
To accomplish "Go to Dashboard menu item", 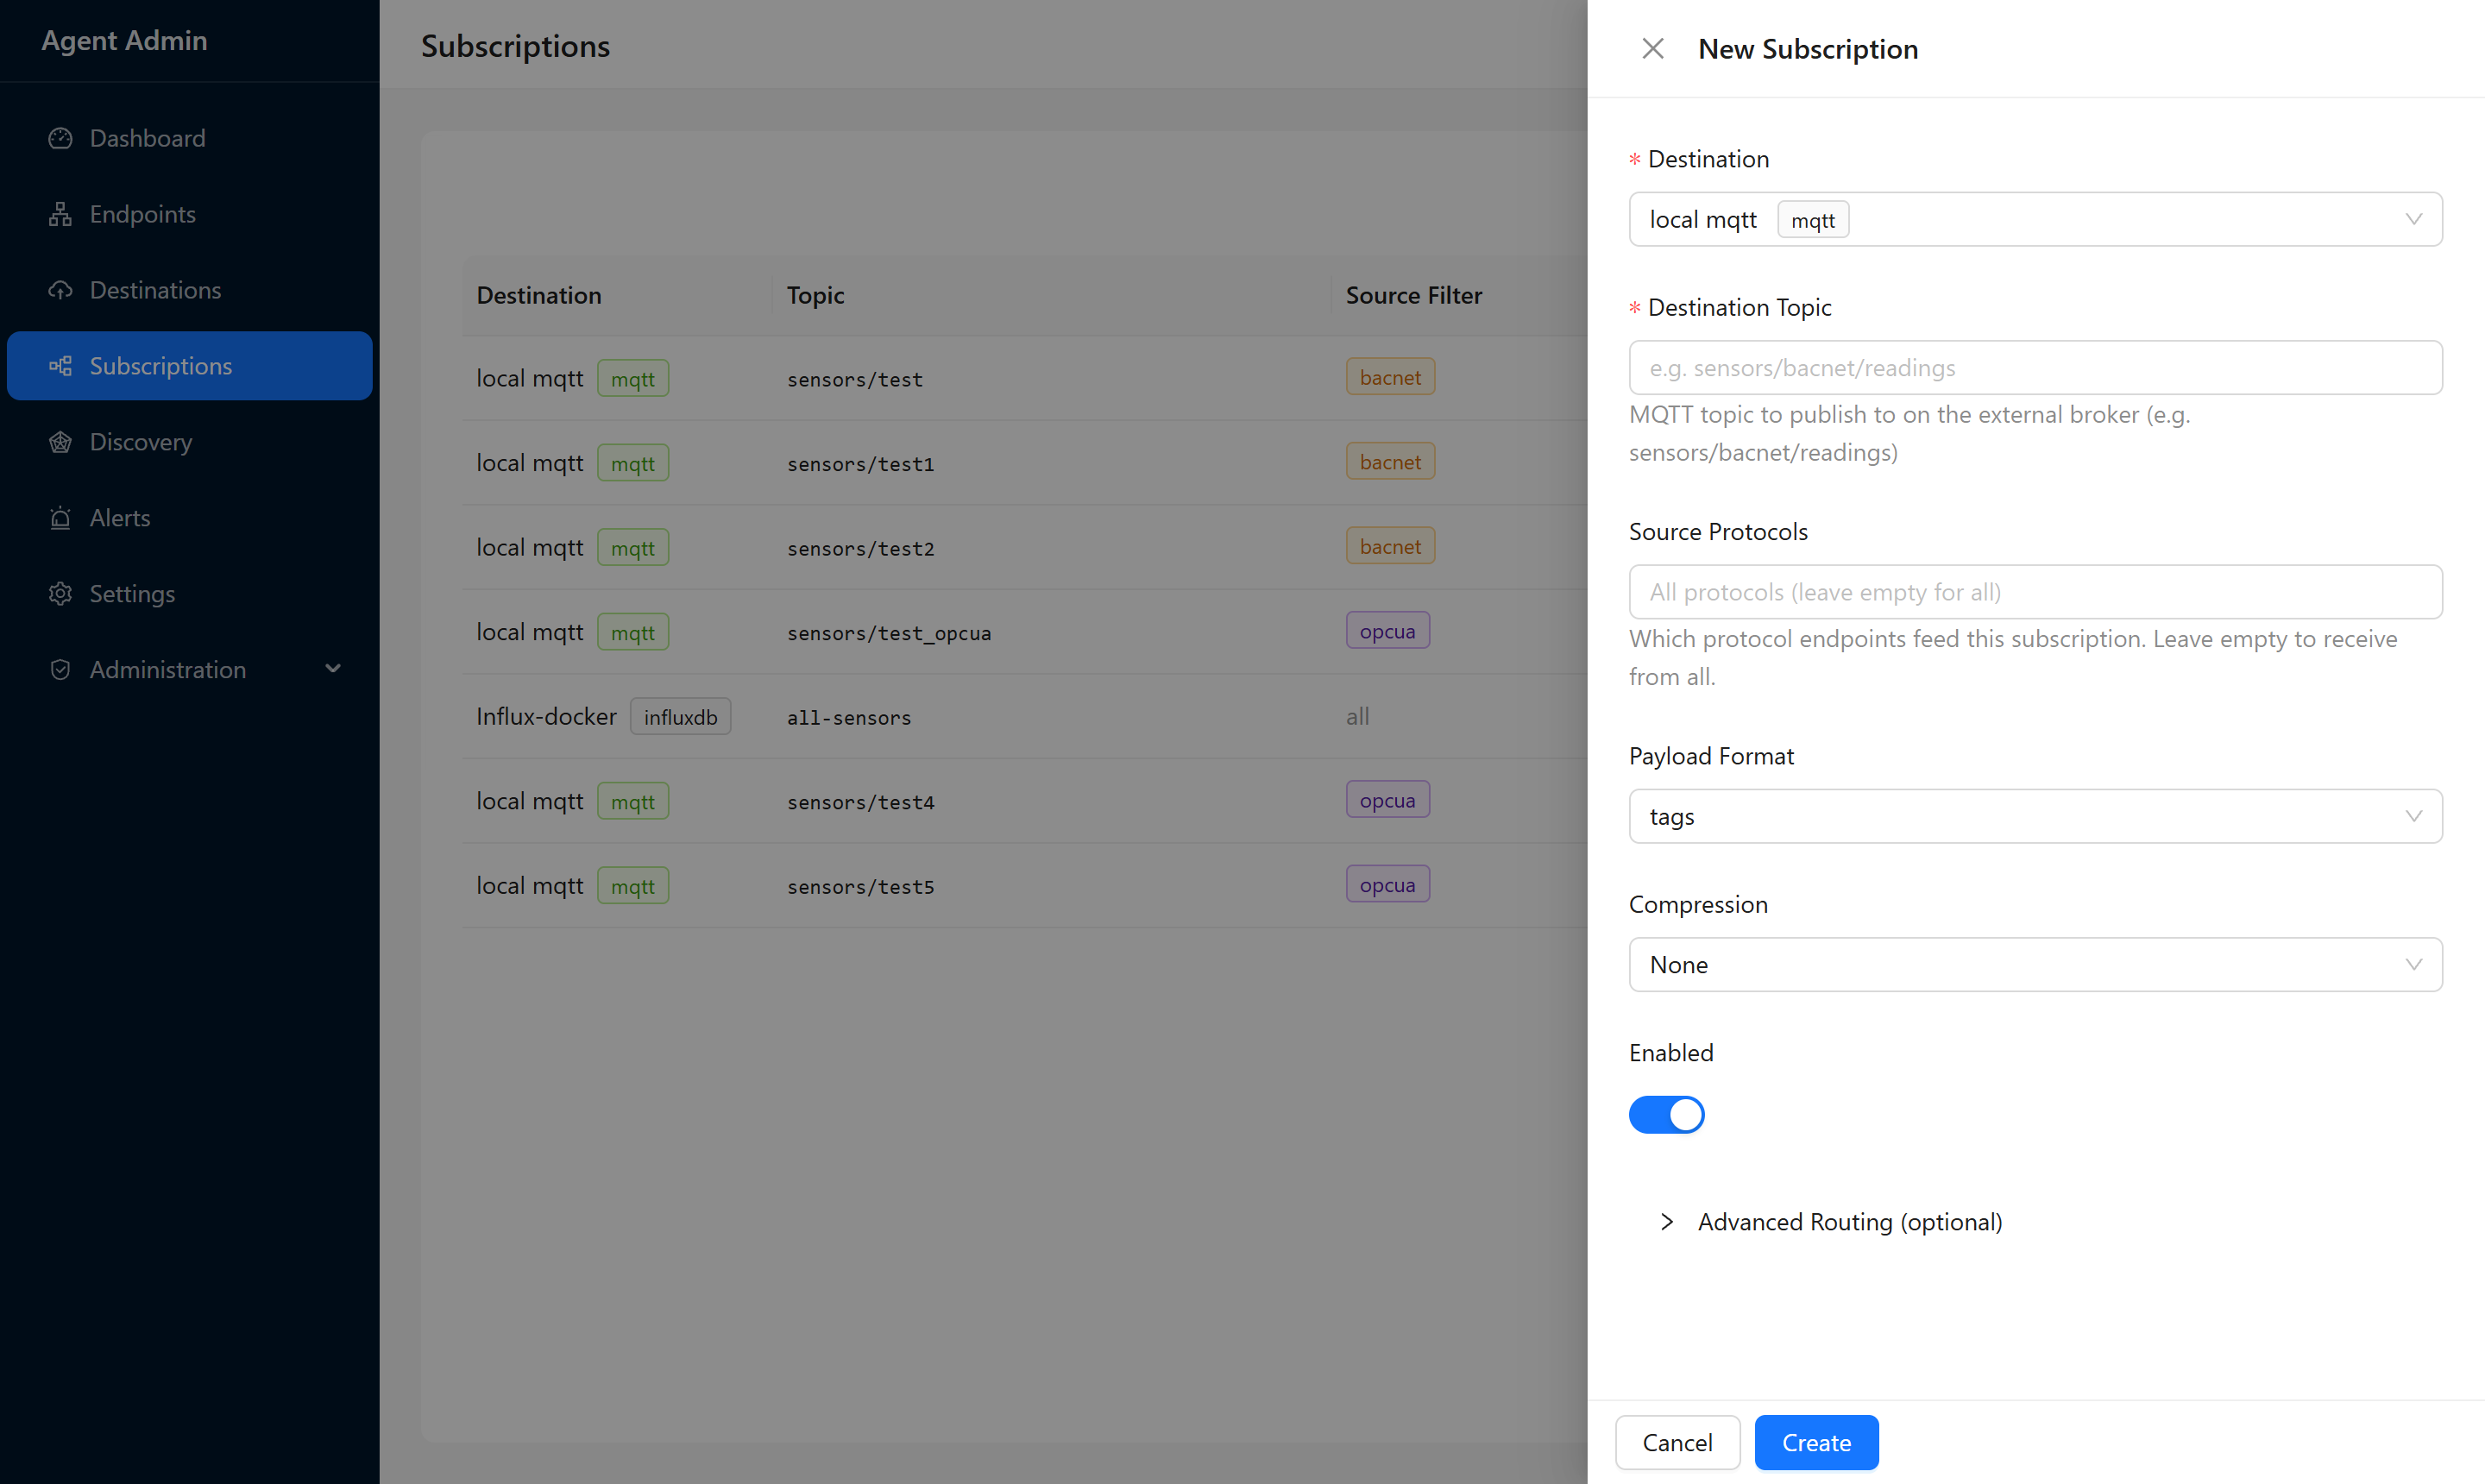I will coord(190,138).
